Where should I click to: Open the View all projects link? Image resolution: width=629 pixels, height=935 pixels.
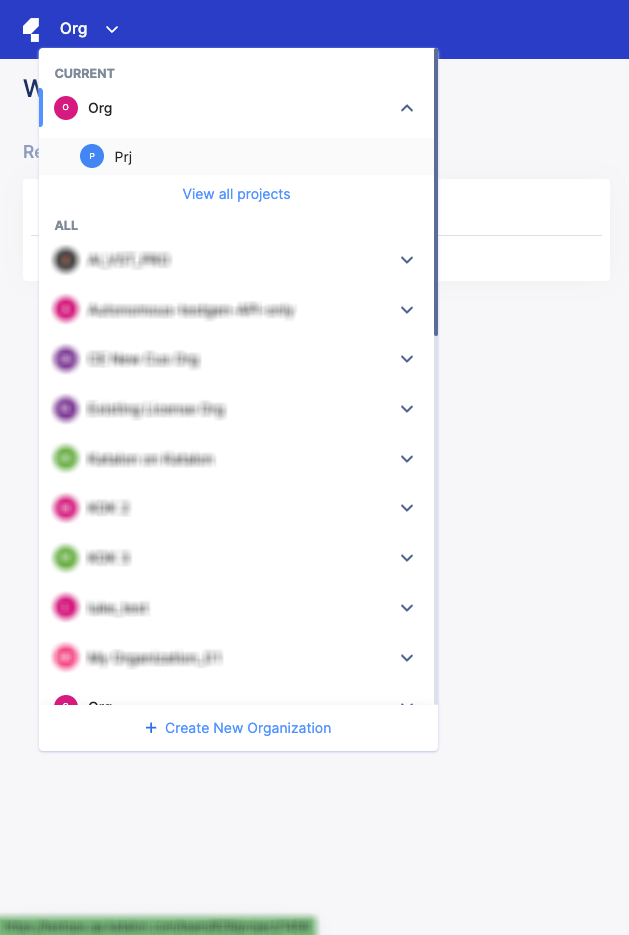point(236,194)
